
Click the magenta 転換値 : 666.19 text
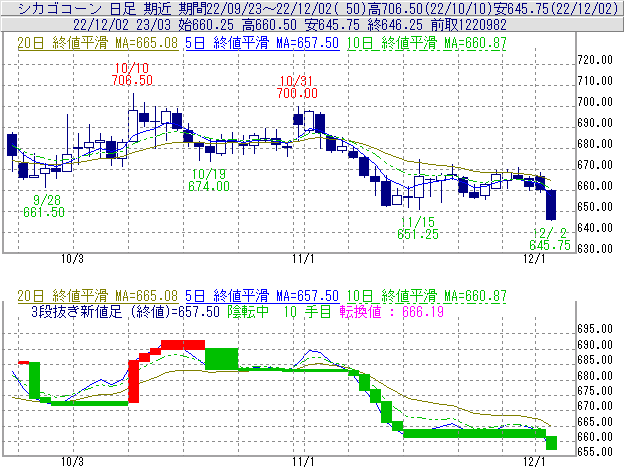click(392, 311)
